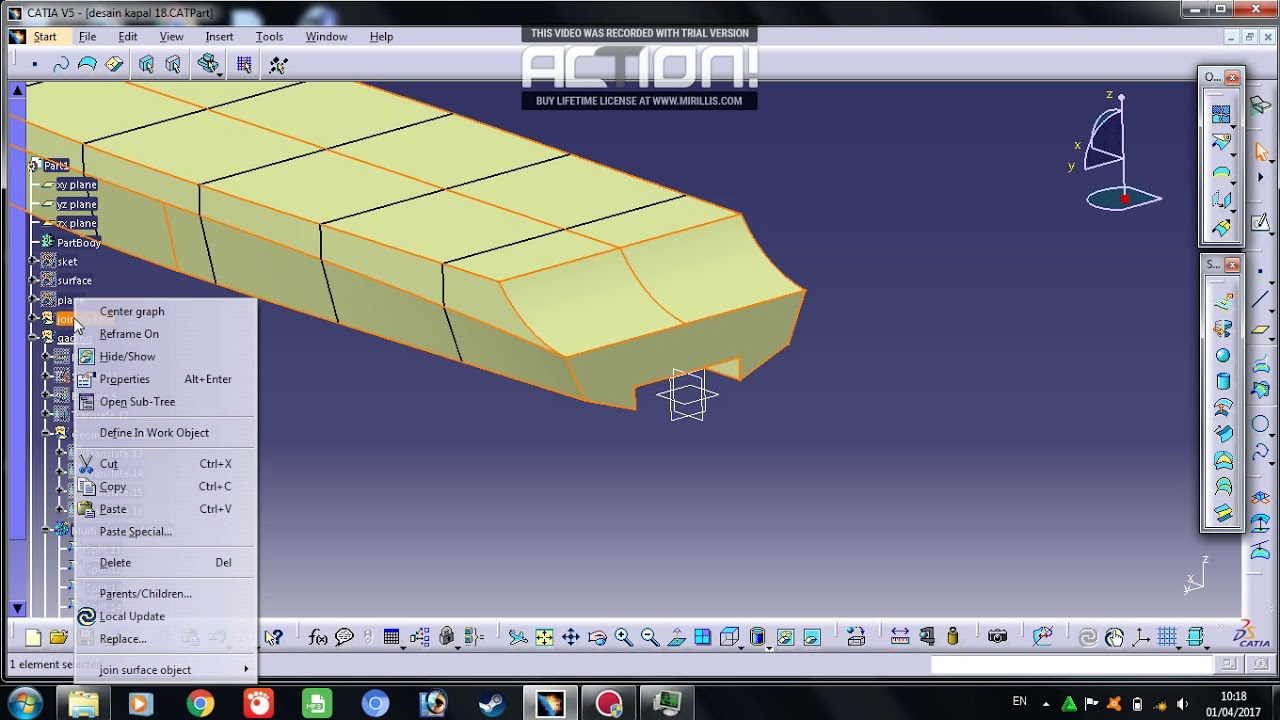Viewport: 1280px width, 720px height.
Task: Select the Line tool on right toolbar
Action: pos(1260,301)
